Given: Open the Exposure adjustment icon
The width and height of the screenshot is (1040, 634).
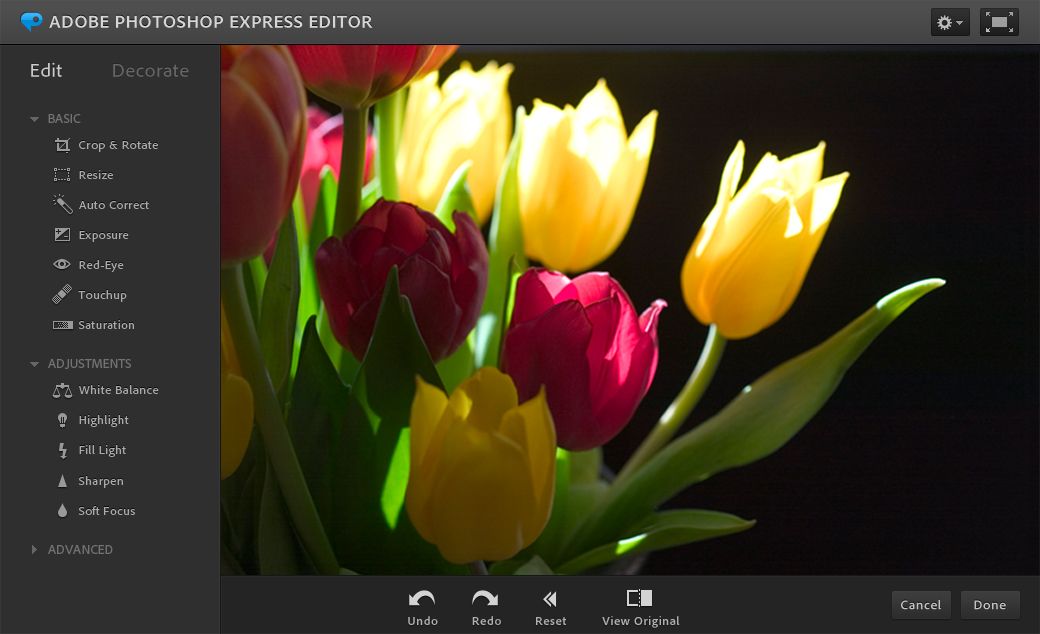Looking at the screenshot, I should pyautogui.click(x=62, y=235).
